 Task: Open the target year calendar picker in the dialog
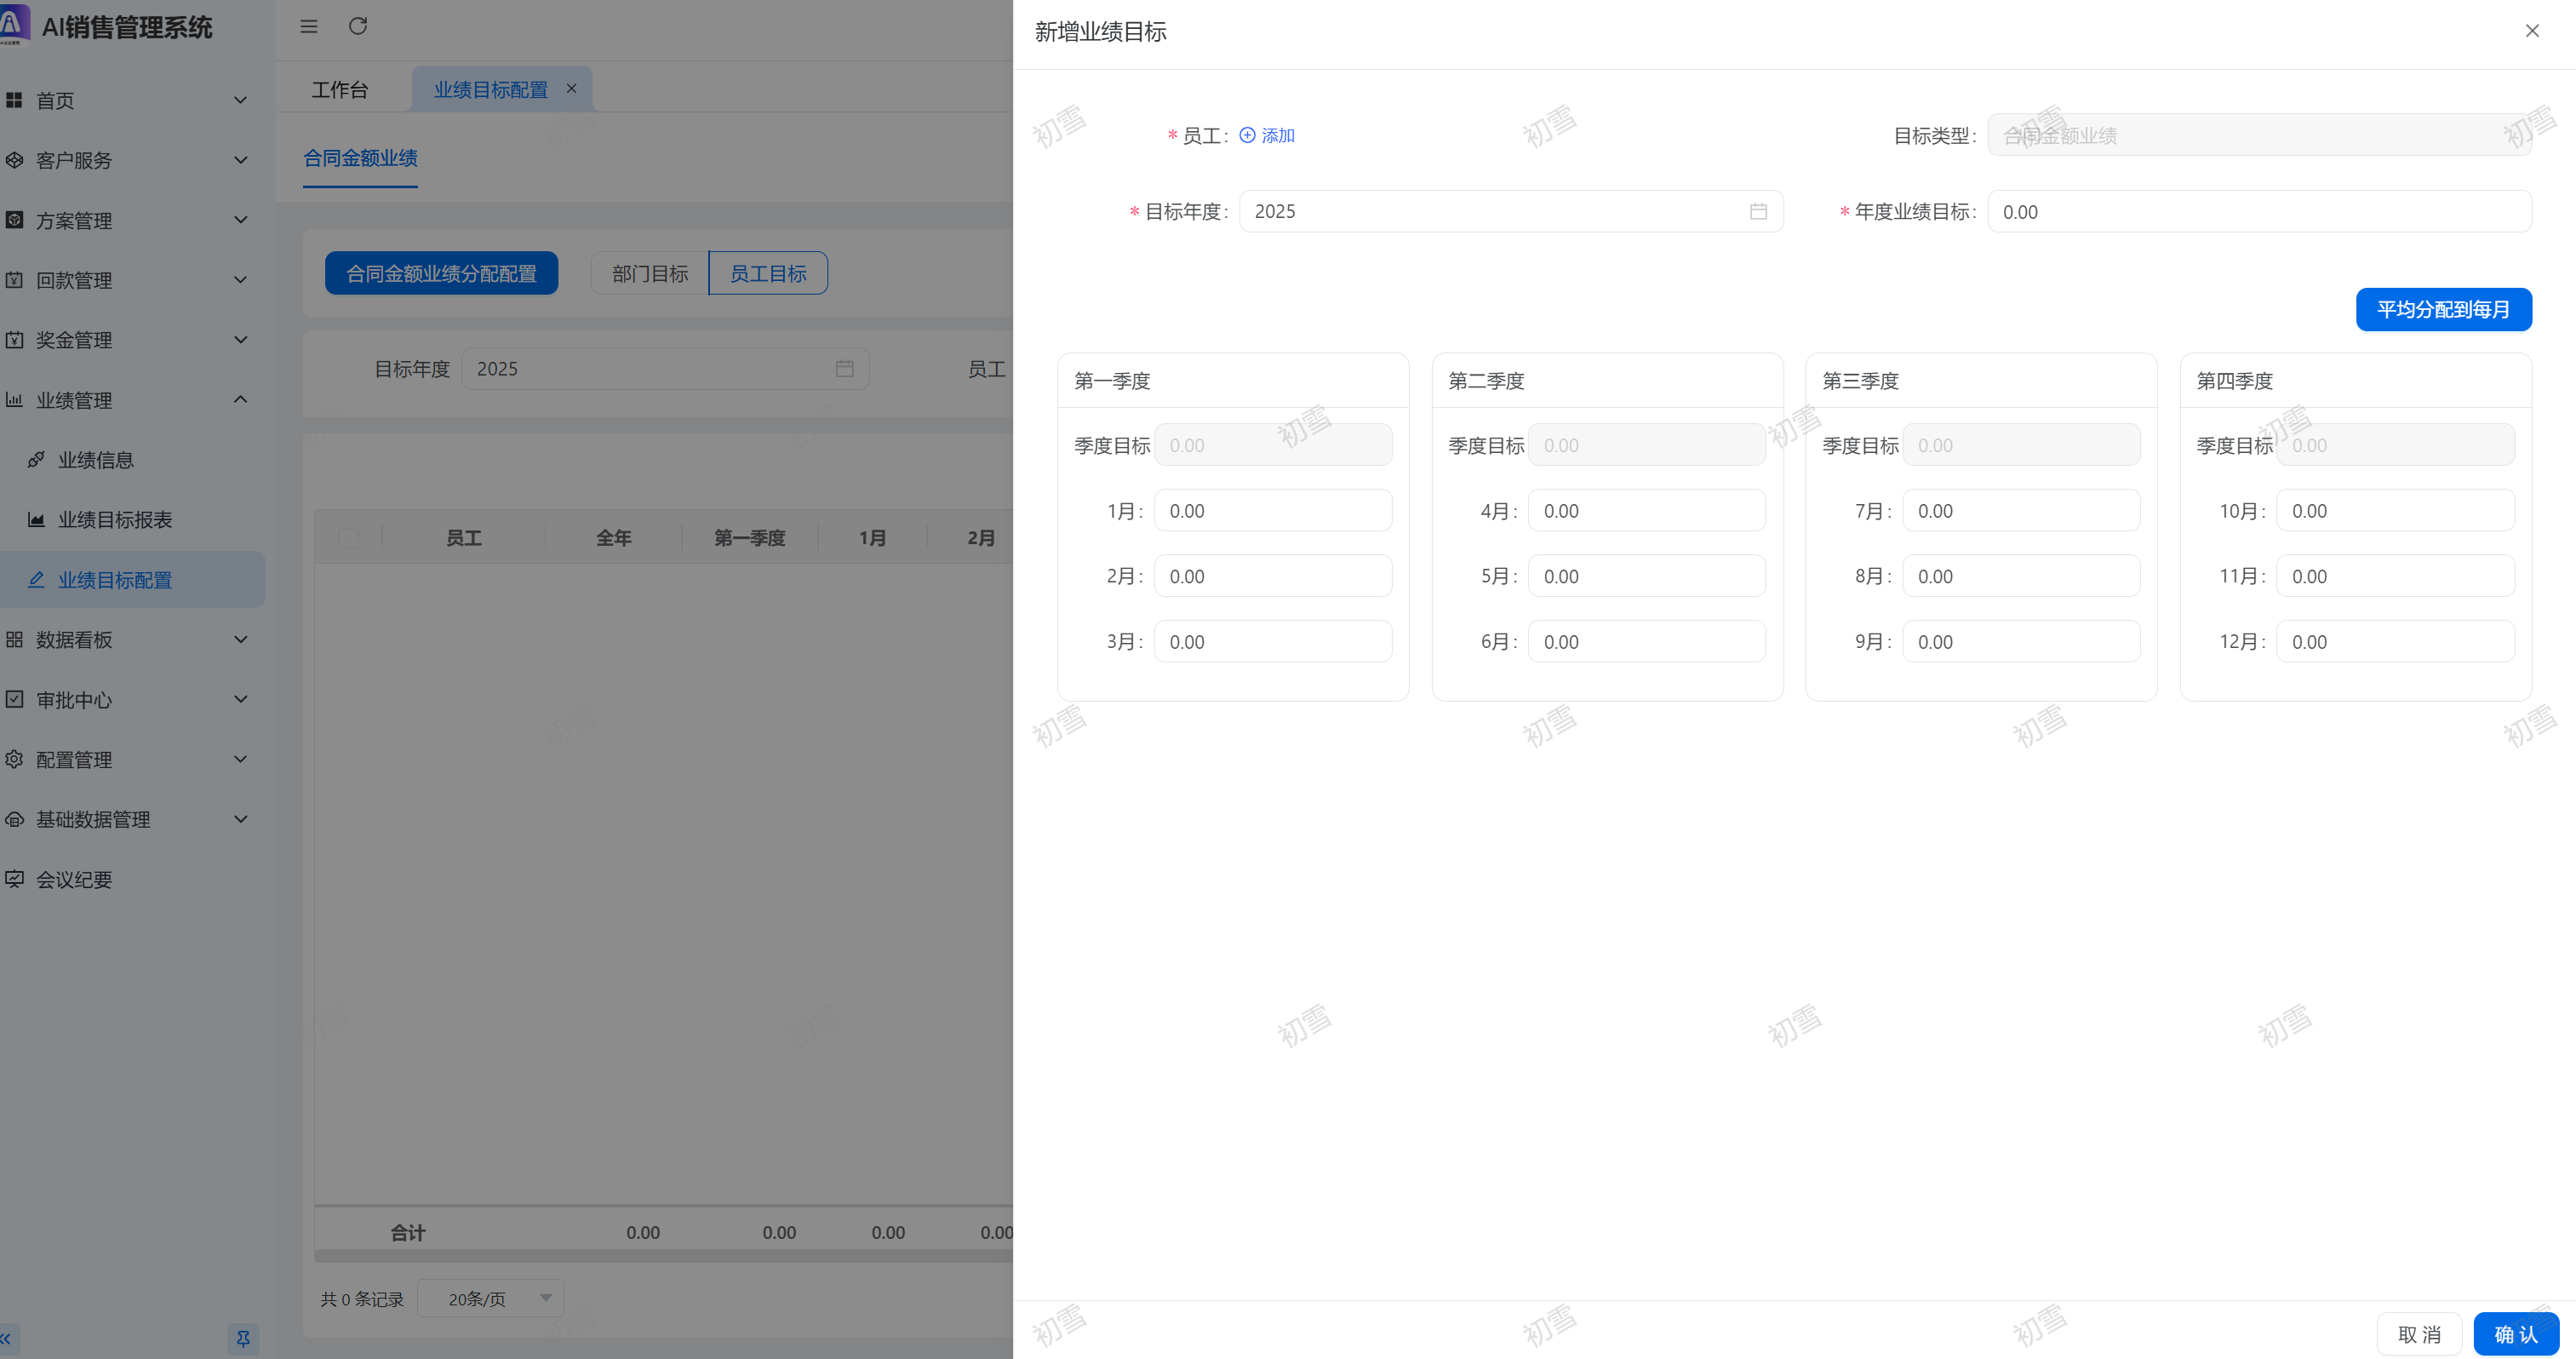(1758, 211)
